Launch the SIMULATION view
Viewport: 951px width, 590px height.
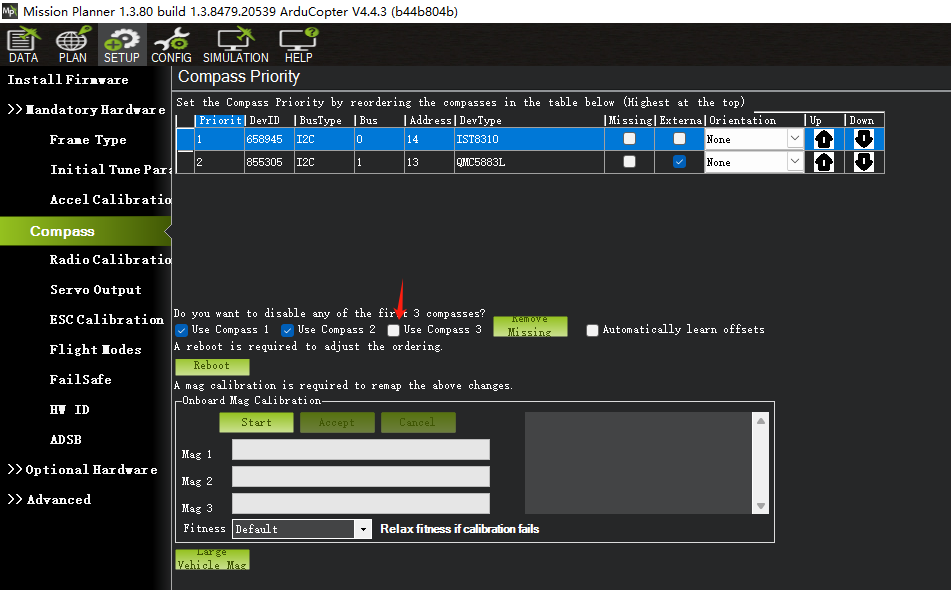pos(235,44)
